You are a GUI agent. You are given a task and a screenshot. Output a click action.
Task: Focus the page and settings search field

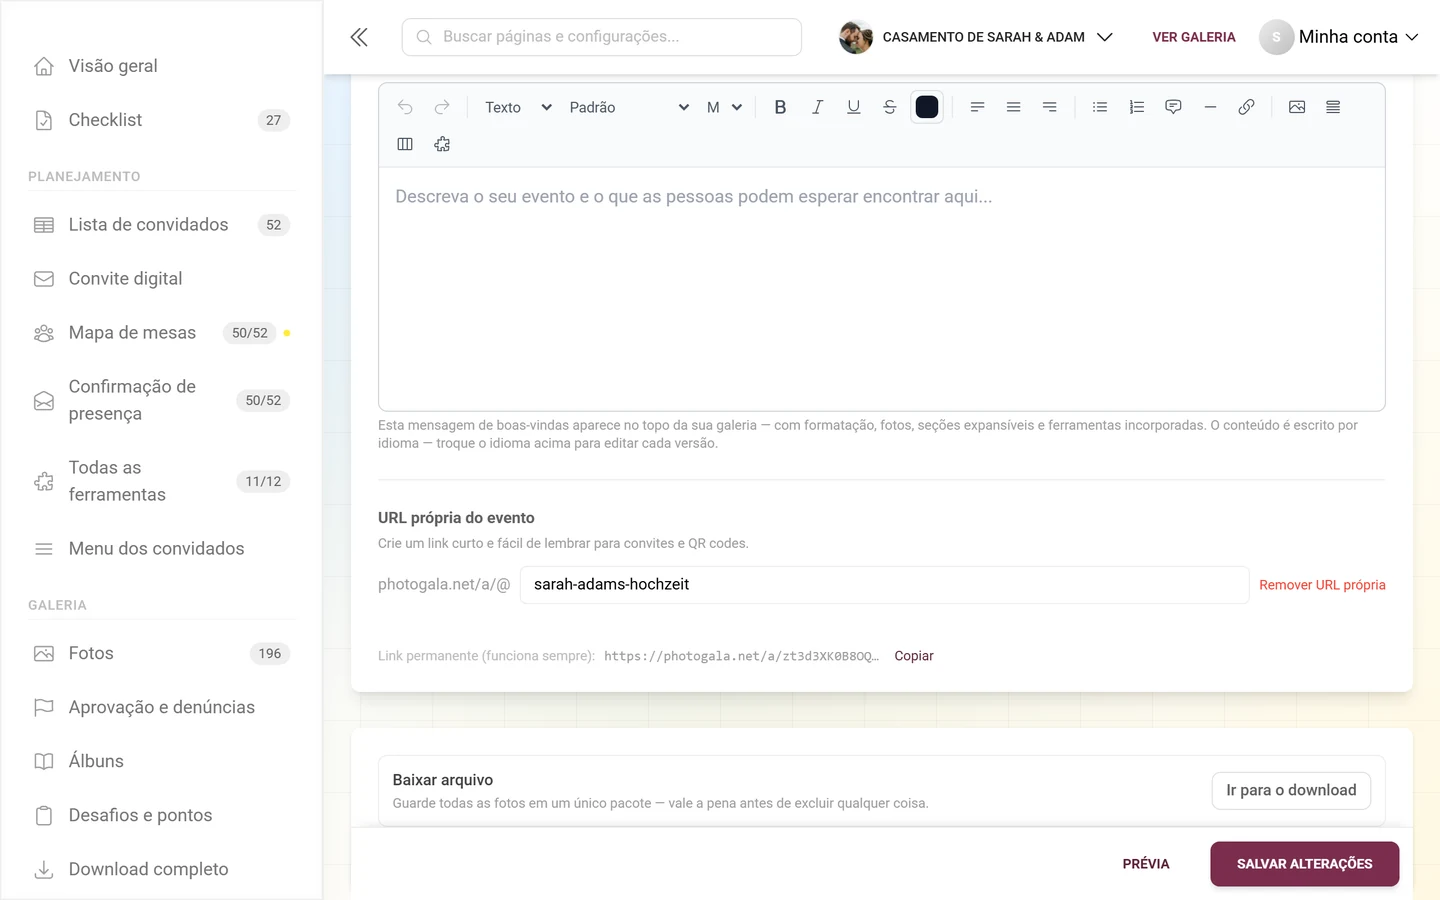click(x=602, y=37)
